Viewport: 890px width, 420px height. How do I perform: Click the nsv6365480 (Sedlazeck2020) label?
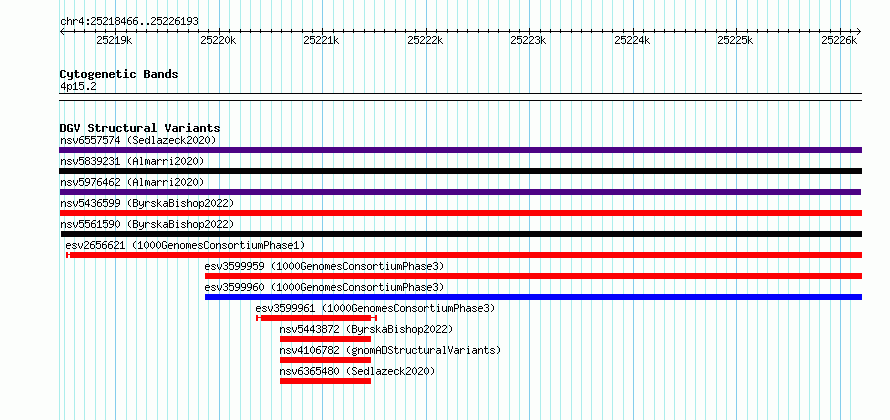click(x=357, y=371)
